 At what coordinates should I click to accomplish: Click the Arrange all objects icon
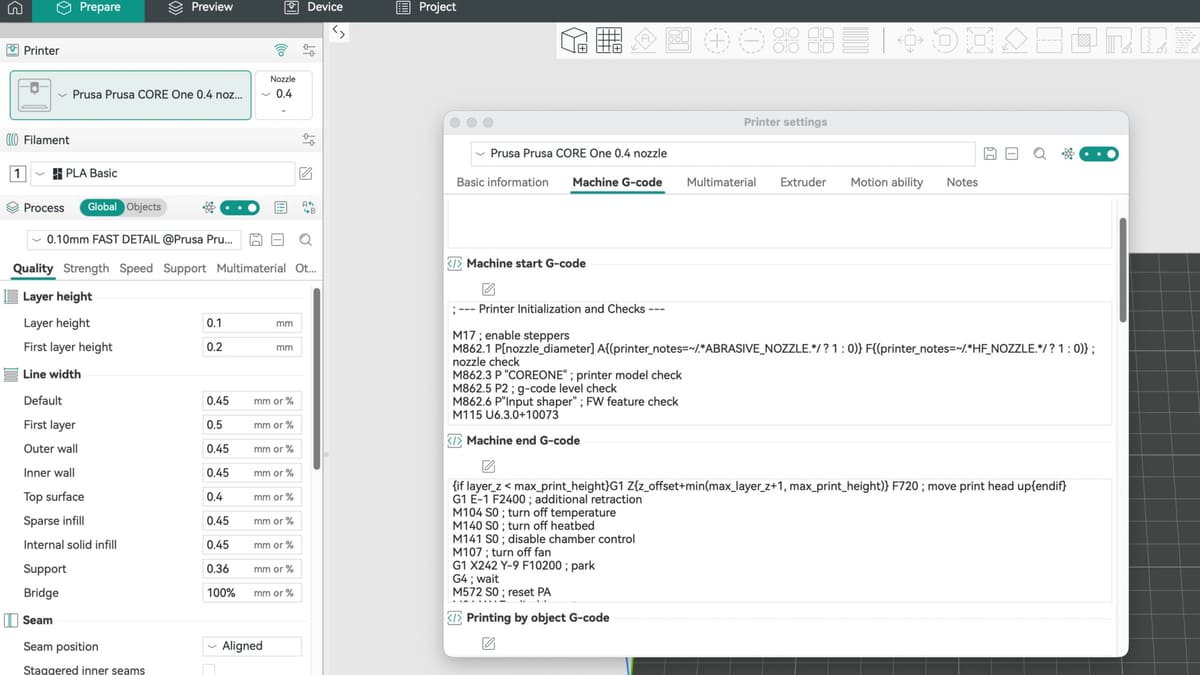680,41
